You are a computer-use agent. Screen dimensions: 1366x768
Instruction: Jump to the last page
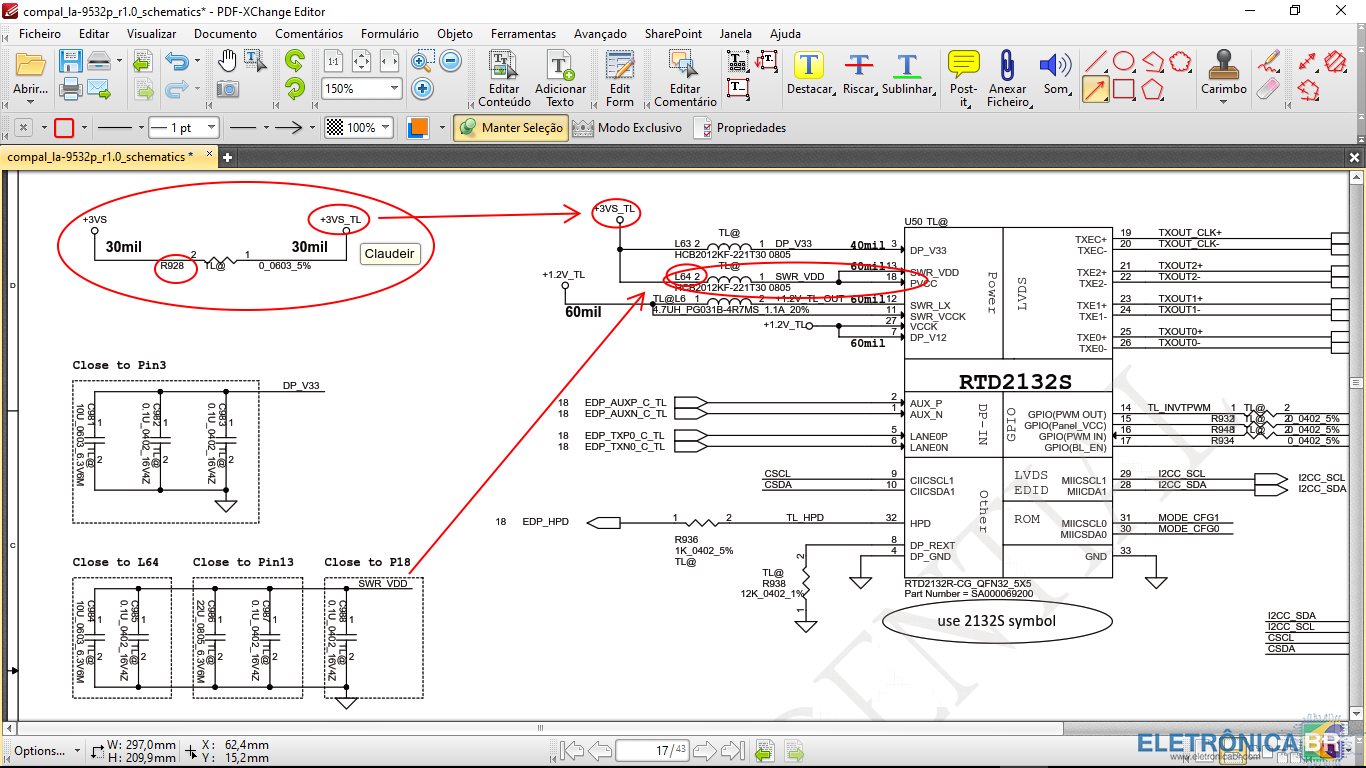[733, 751]
